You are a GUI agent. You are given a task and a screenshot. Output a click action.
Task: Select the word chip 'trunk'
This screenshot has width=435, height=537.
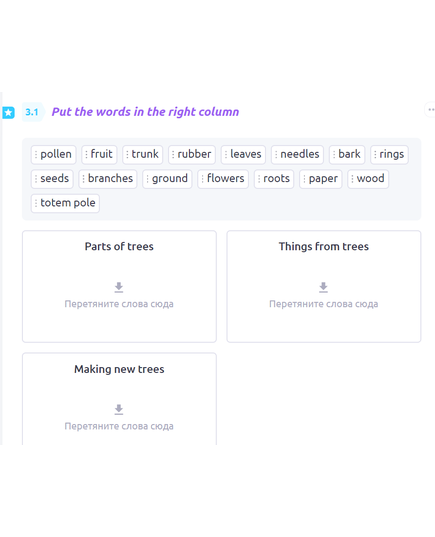point(142,154)
